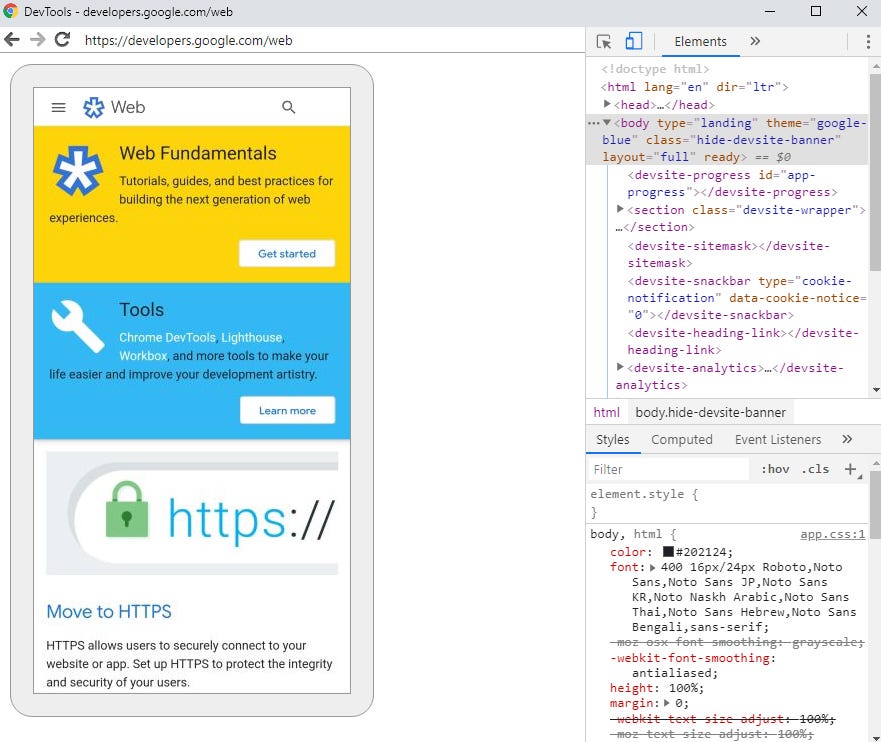
Task: Toggle the .cls classes button
Action: coord(815,470)
